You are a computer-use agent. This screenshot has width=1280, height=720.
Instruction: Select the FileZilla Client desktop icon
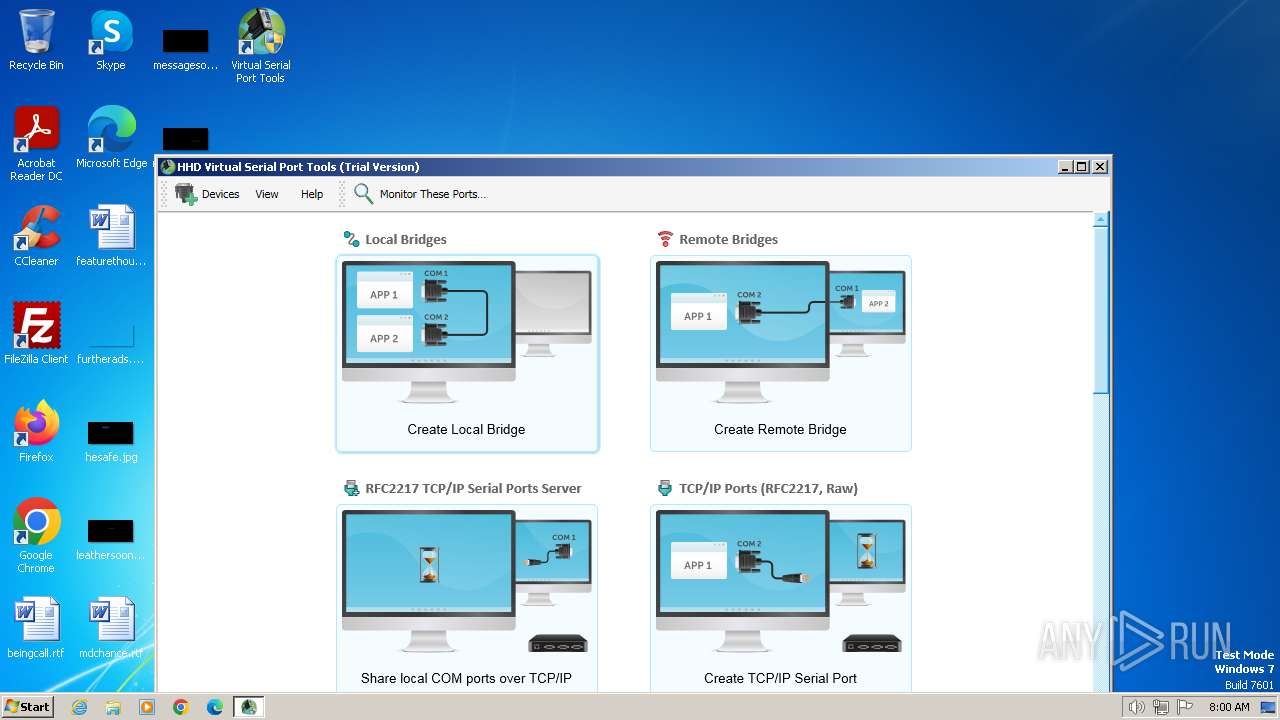[x=36, y=334]
